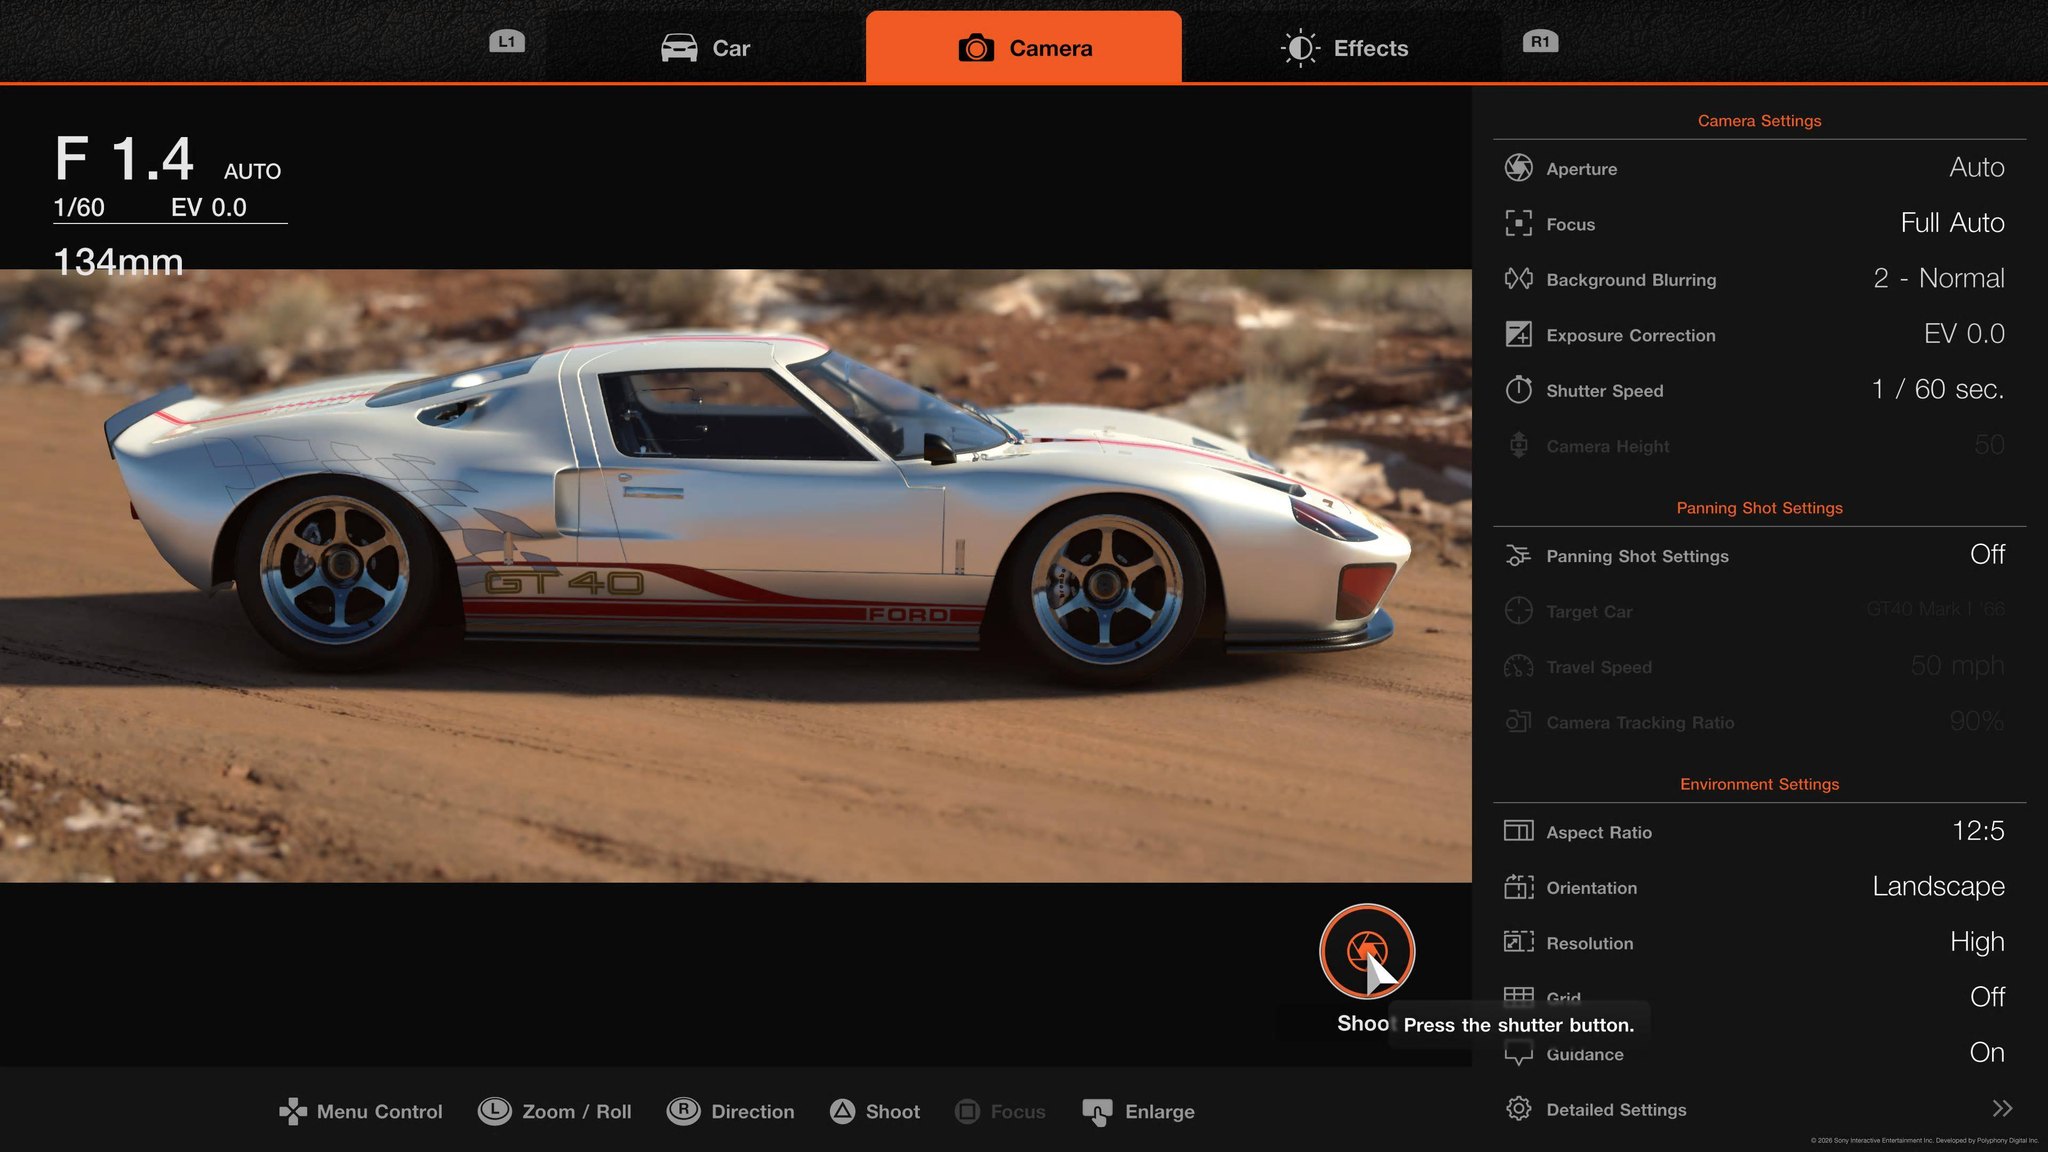Screen dimensions: 2048x1152
Task: Click the Aperture shutter icon
Action: pyautogui.click(x=1518, y=167)
